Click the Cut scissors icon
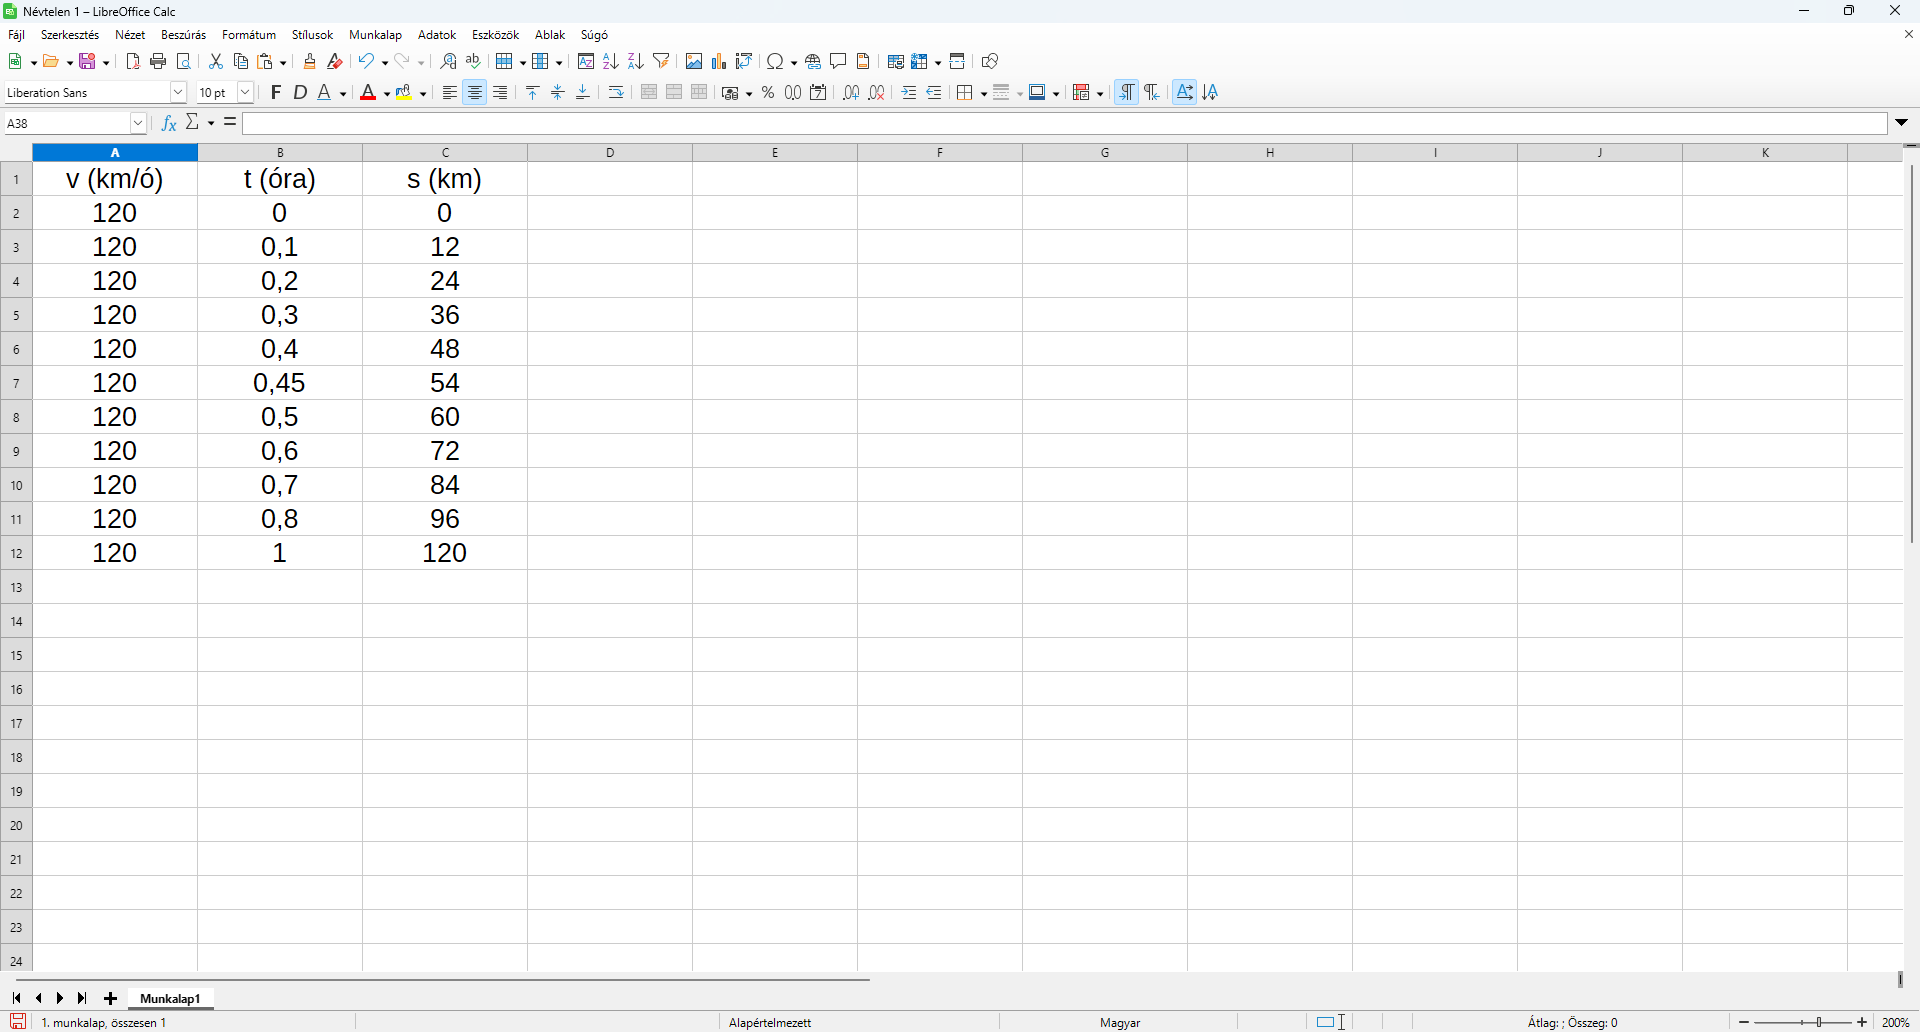The height and width of the screenshot is (1032, 1920). (x=215, y=62)
